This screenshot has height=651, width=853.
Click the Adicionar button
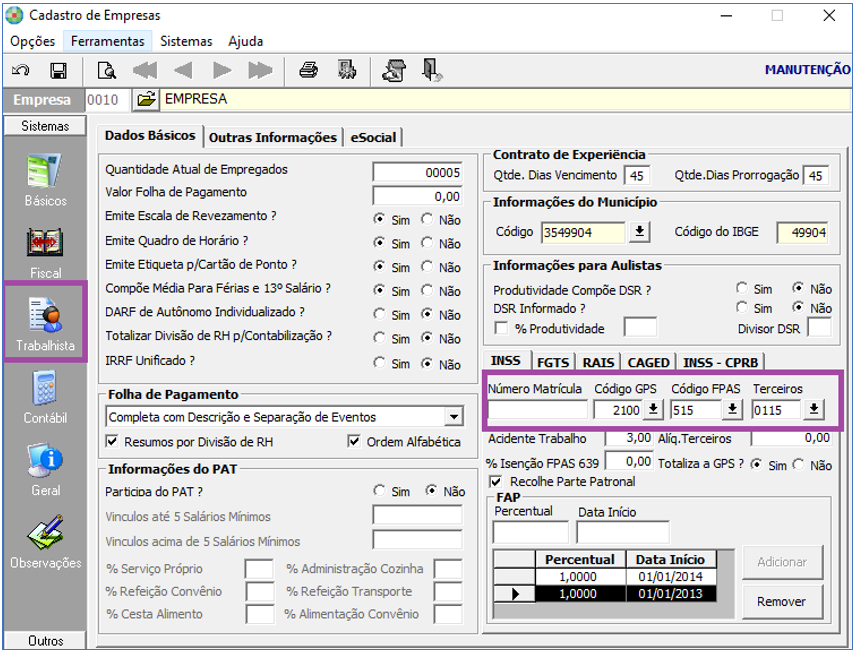(781, 562)
